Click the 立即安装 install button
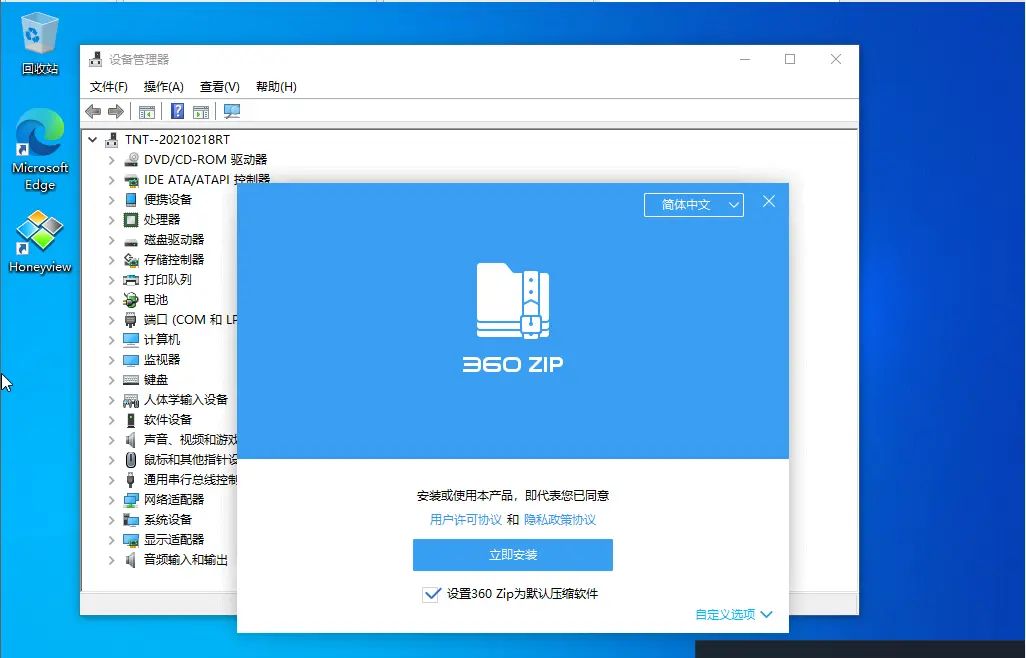Viewport: 1026px width, 658px height. pyautogui.click(x=512, y=555)
